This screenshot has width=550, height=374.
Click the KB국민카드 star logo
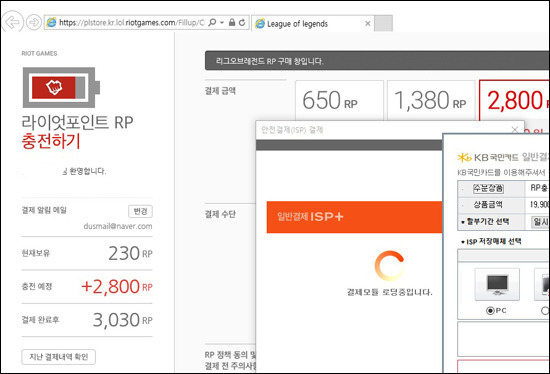click(464, 157)
